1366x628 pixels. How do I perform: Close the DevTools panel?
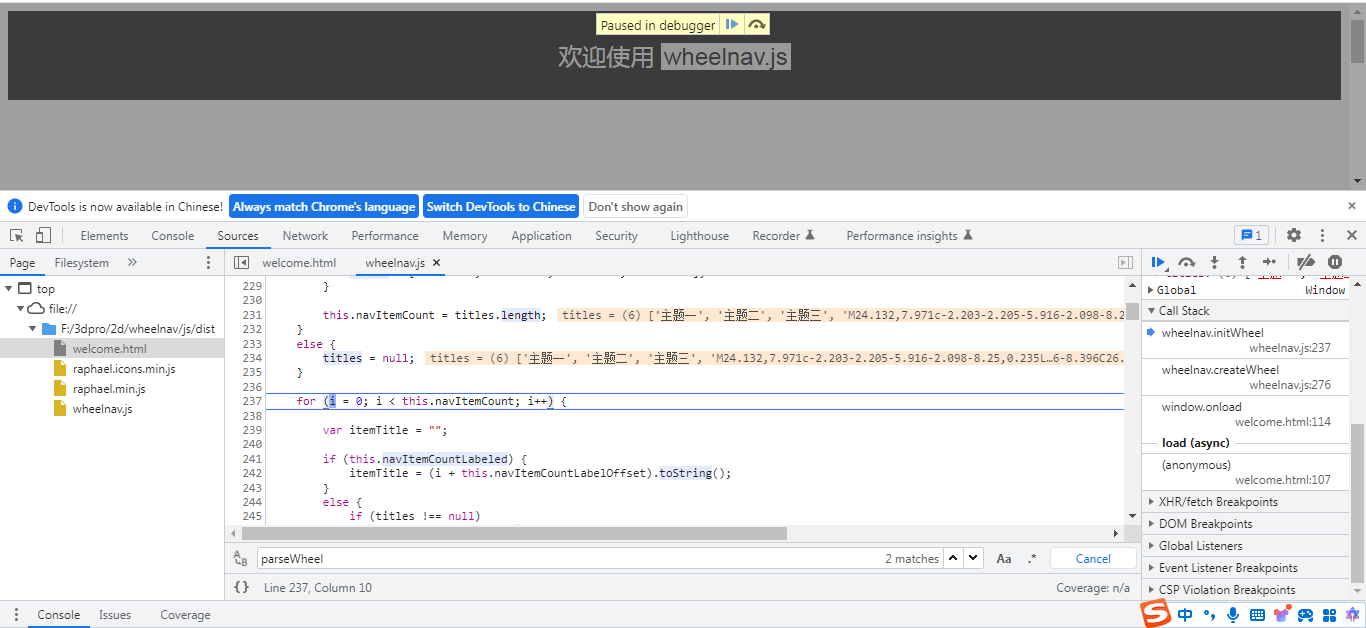[x=1352, y=236]
